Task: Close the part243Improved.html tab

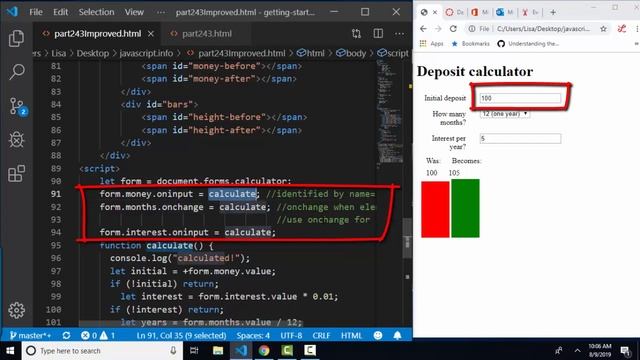Action: pos(151,33)
